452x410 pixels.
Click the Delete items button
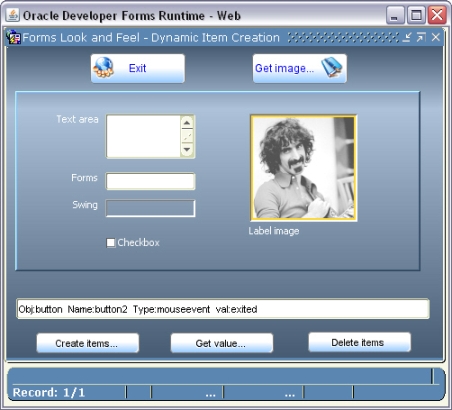[359, 342]
